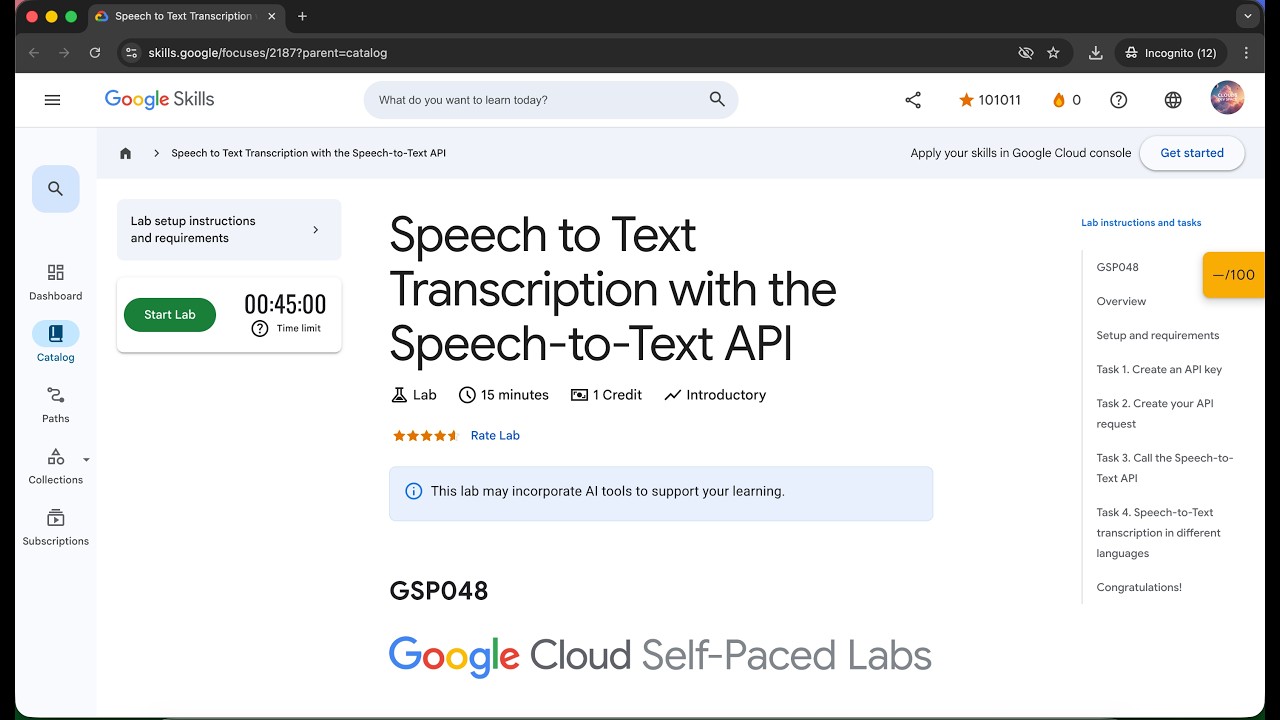This screenshot has width=1280, height=720.
Task: Expand Lab setup instructions and requirements
Action: click(229, 230)
